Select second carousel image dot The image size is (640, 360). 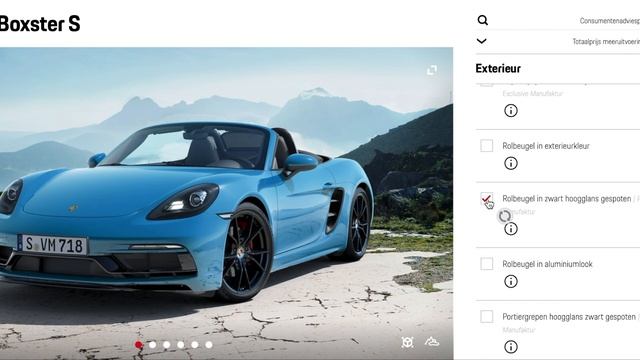[153, 345]
